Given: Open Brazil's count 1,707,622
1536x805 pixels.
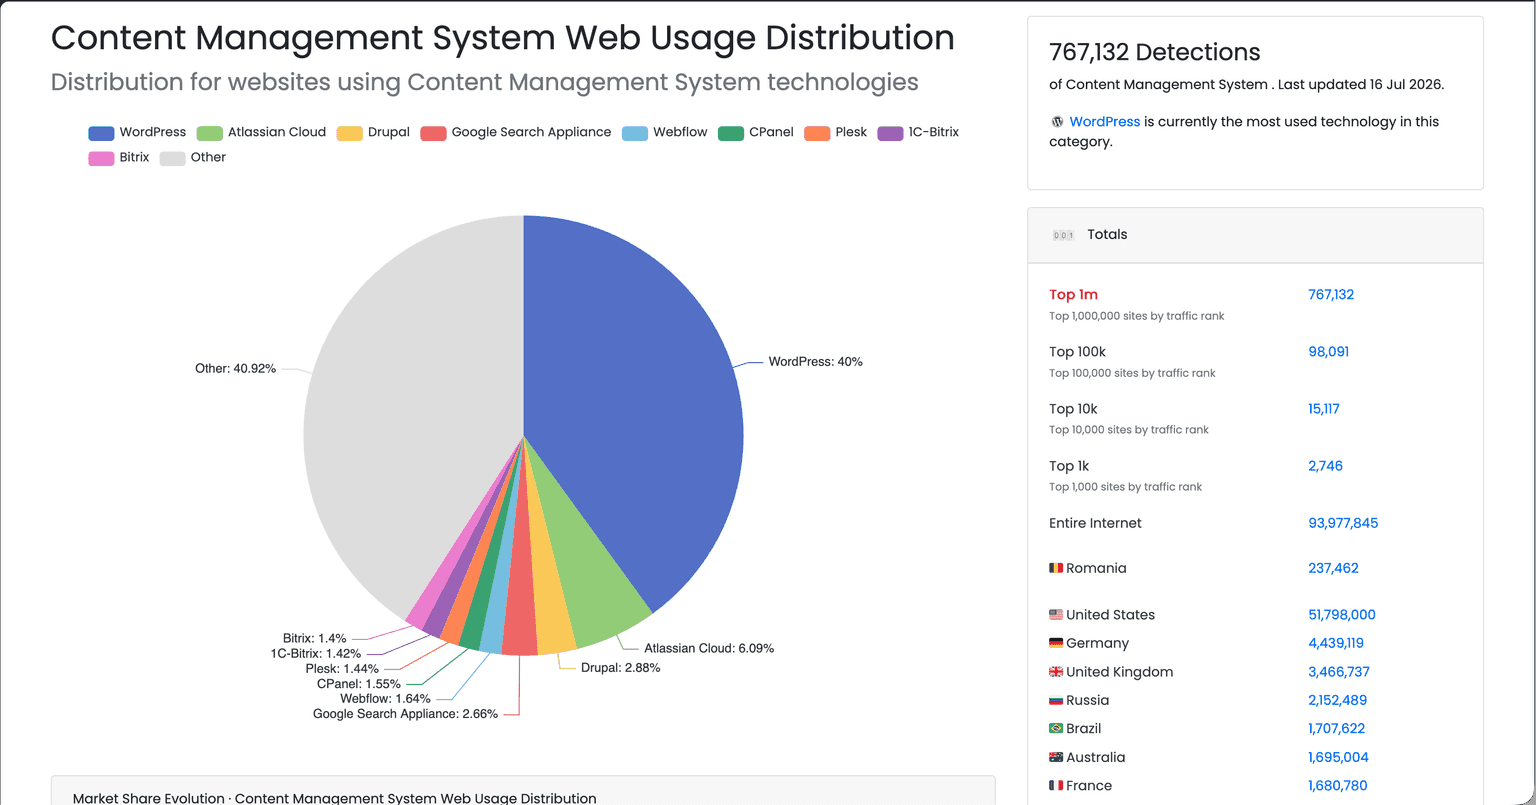Looking at the screenshot, I should pyautogui.click(x=1336, y=729).
